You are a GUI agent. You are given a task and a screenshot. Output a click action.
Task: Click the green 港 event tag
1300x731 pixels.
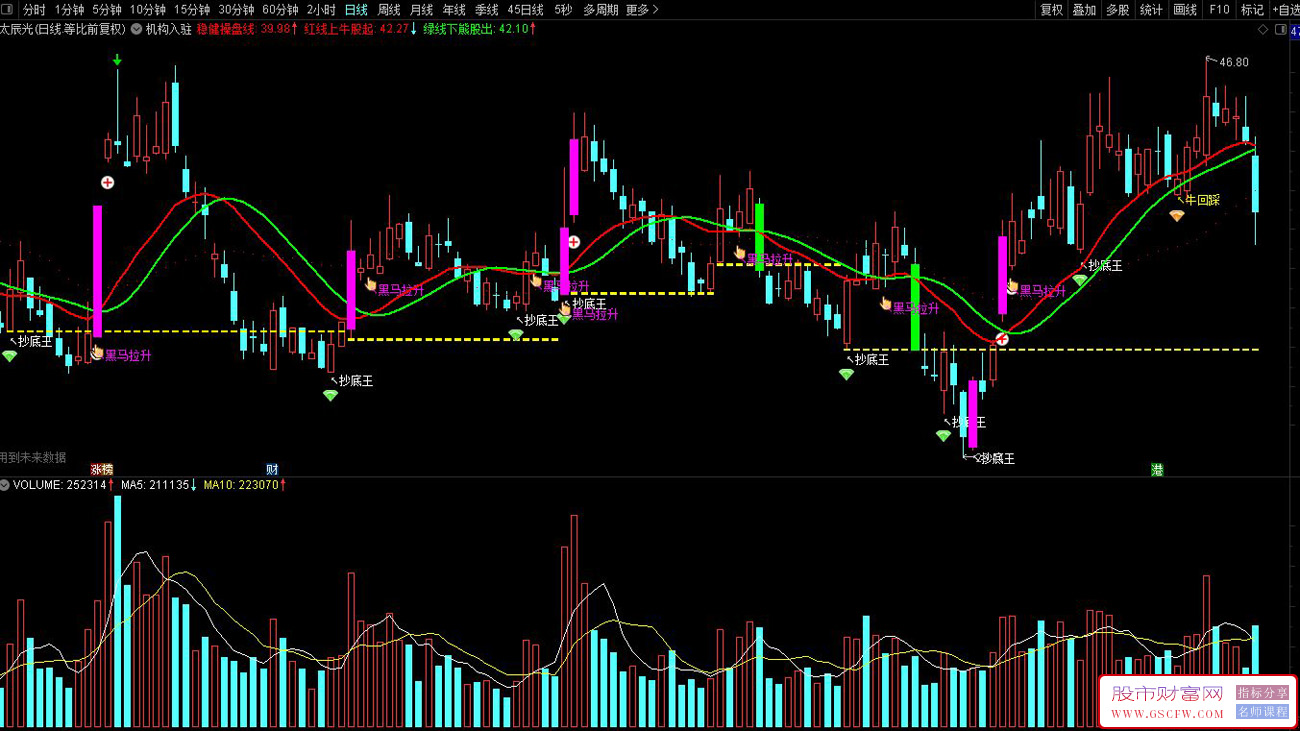pos(1157,469)
